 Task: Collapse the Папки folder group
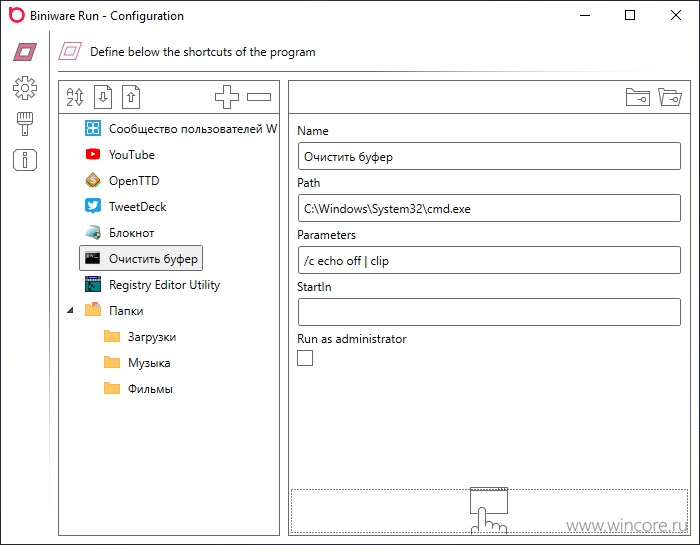pos(70,310)
